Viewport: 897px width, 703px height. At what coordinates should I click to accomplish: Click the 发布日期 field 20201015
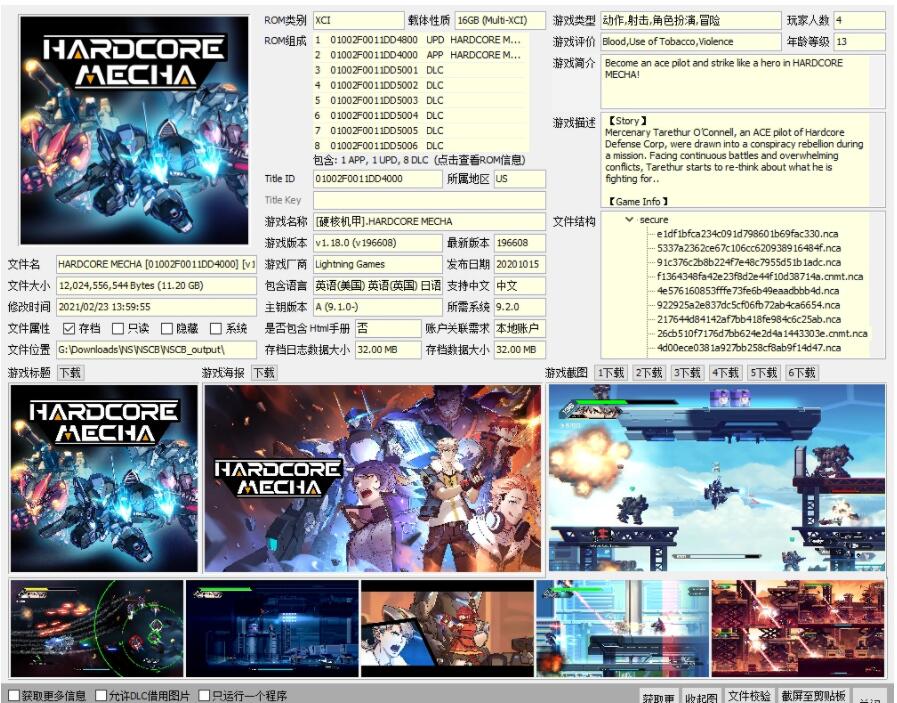(x=519, y=264)
